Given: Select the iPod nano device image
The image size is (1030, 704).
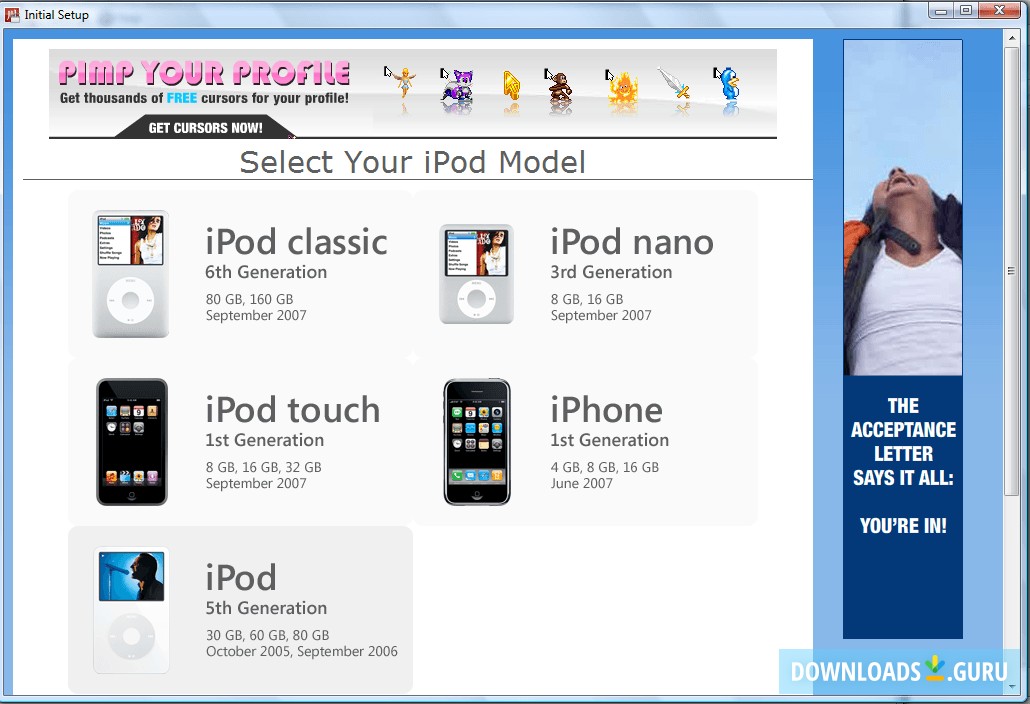Looking at the screenshot, I should click(476, 274).
